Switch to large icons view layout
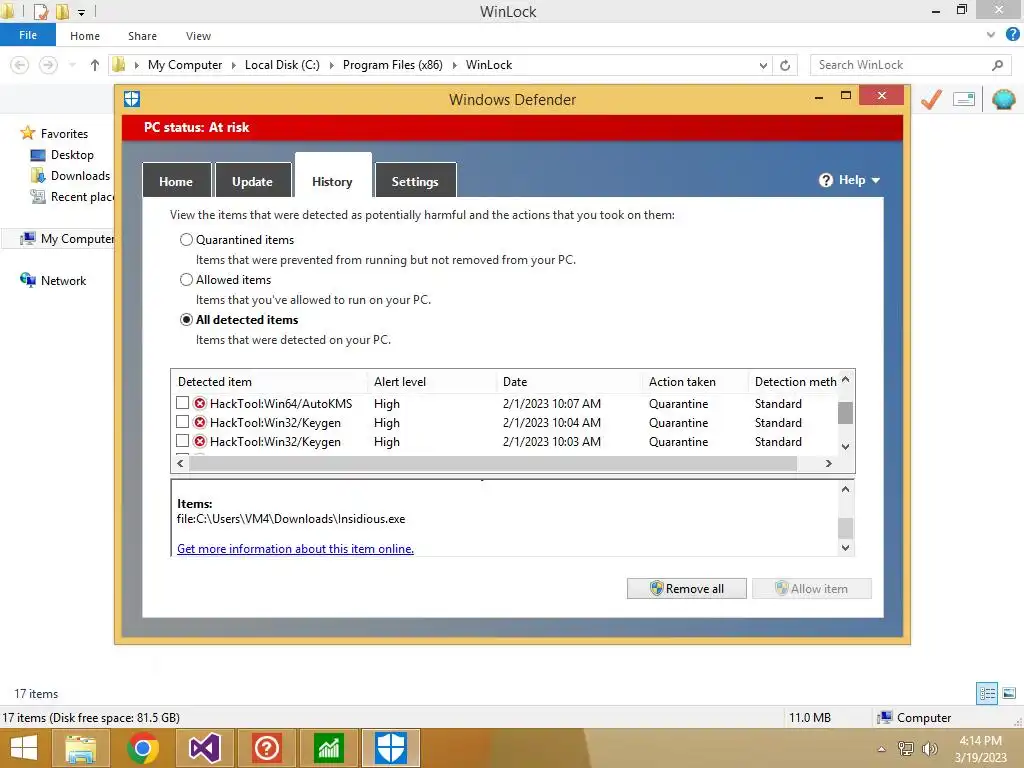This screenshot has height=768, width=1024. pyautogui.click(x=1009, y=693)
